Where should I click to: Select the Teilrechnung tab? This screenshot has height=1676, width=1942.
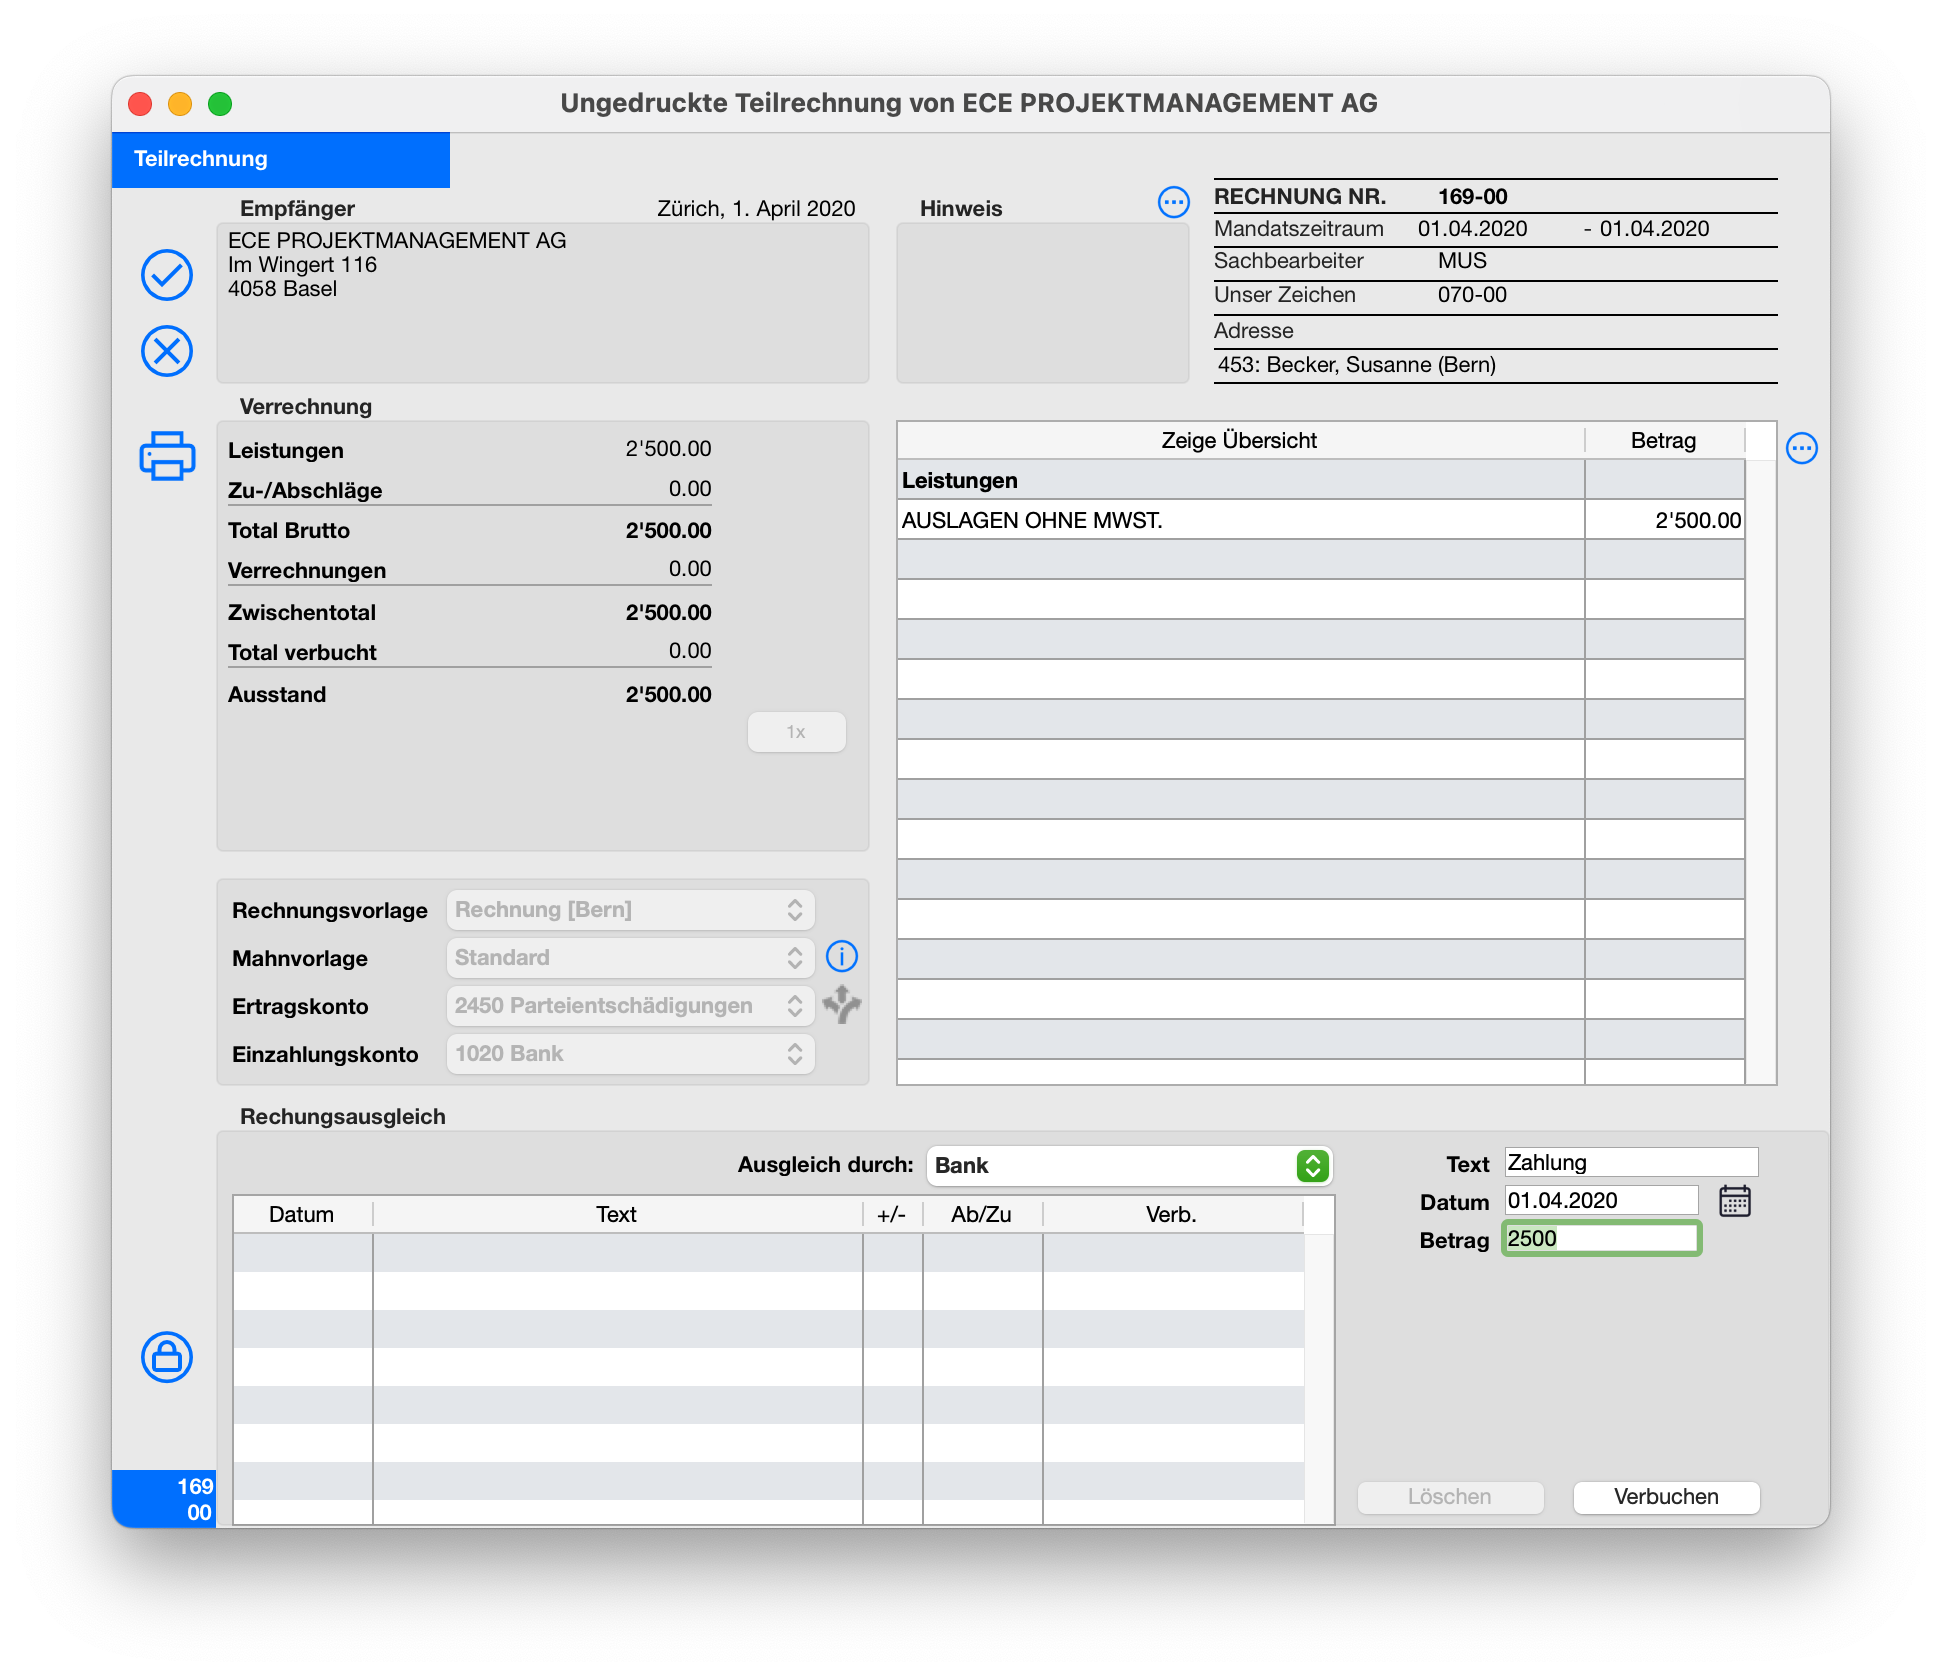coord(281,159)
